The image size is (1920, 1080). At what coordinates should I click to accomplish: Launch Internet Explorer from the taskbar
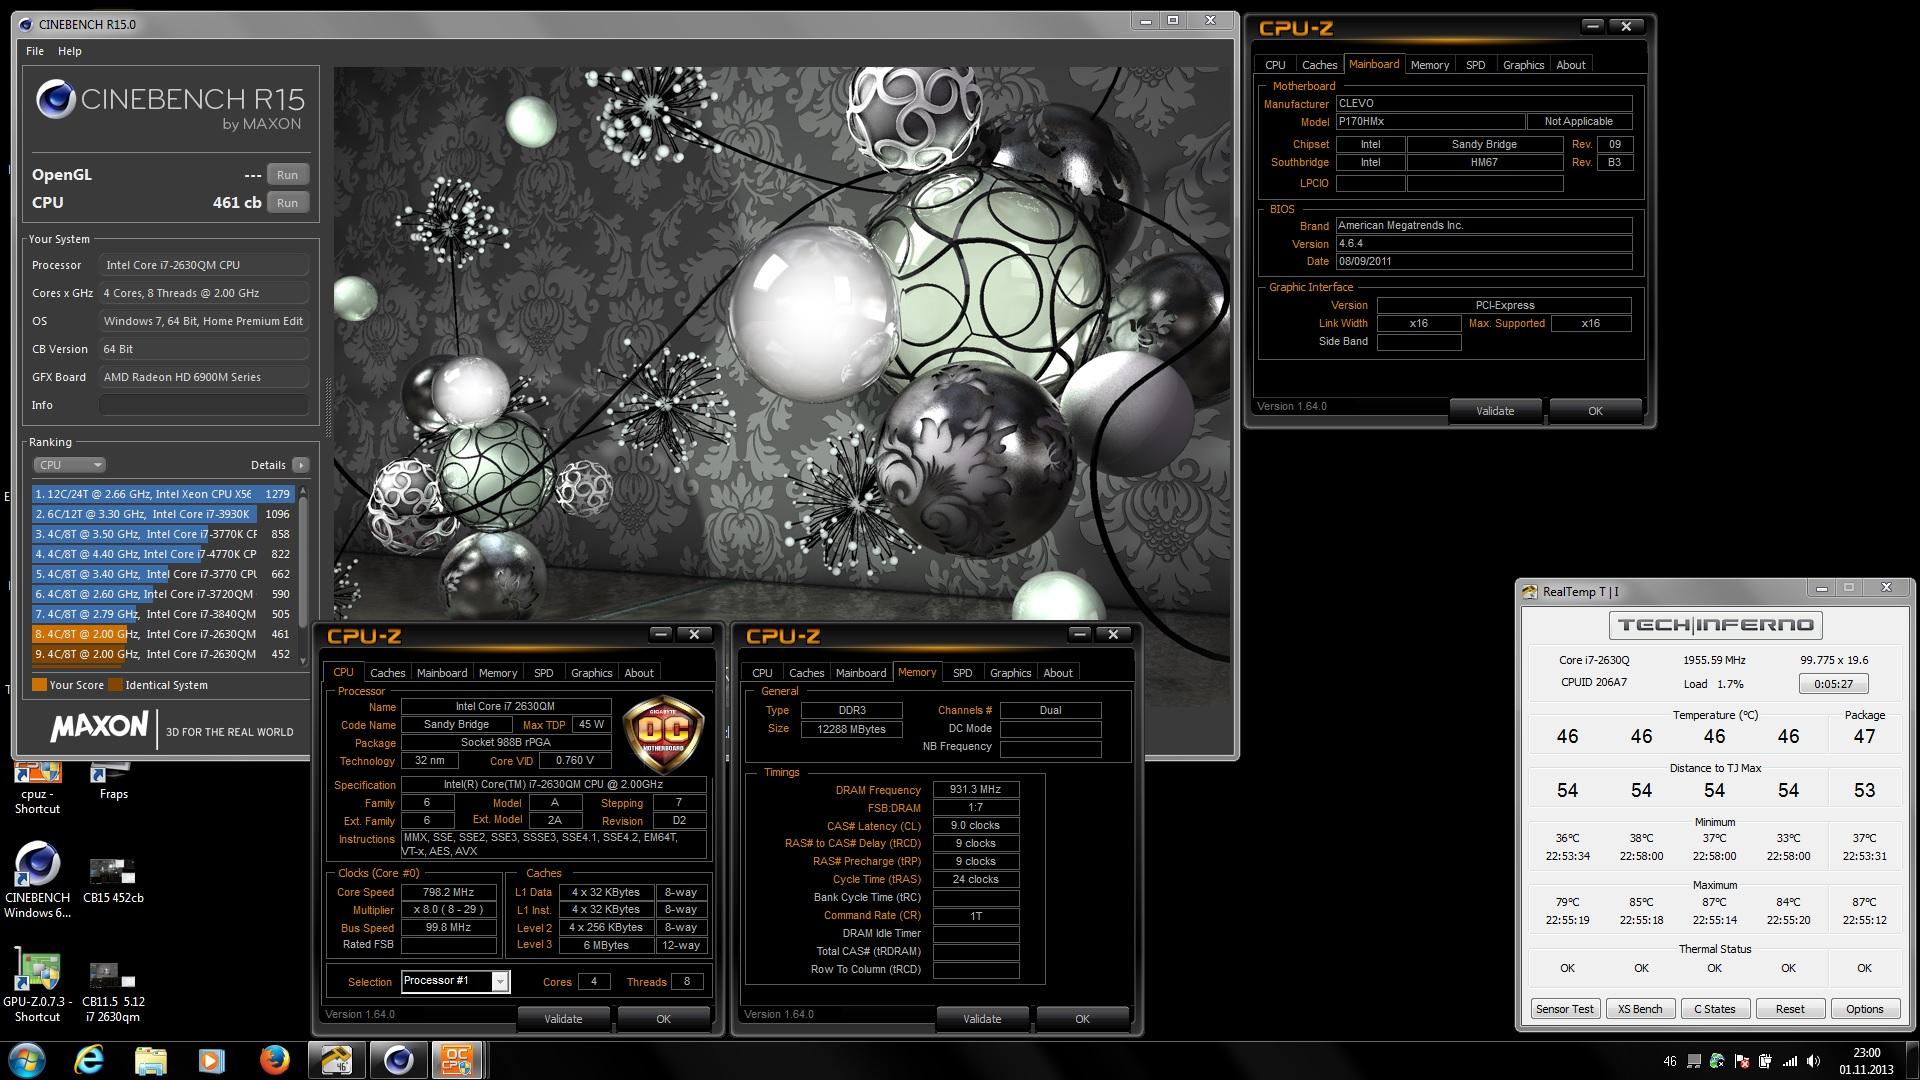click(x=90, y=1059)
